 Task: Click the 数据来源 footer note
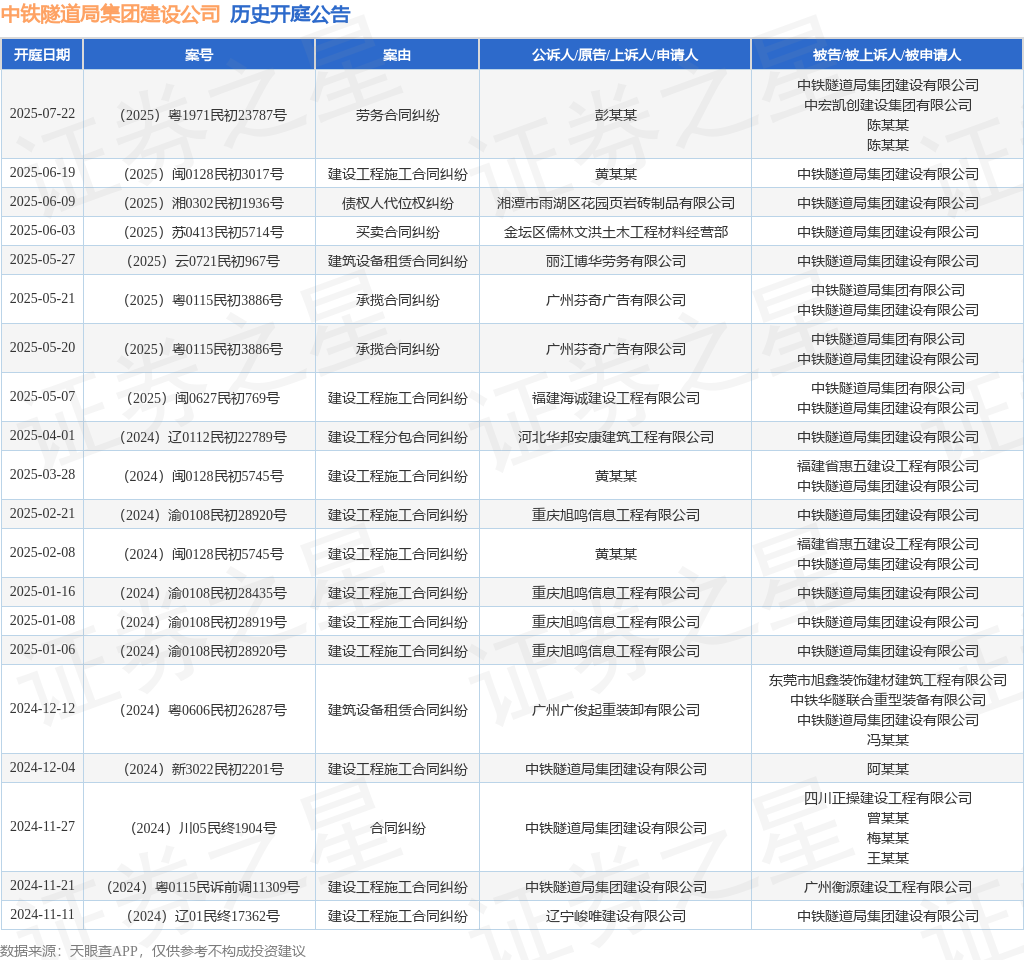pos(153,951)
